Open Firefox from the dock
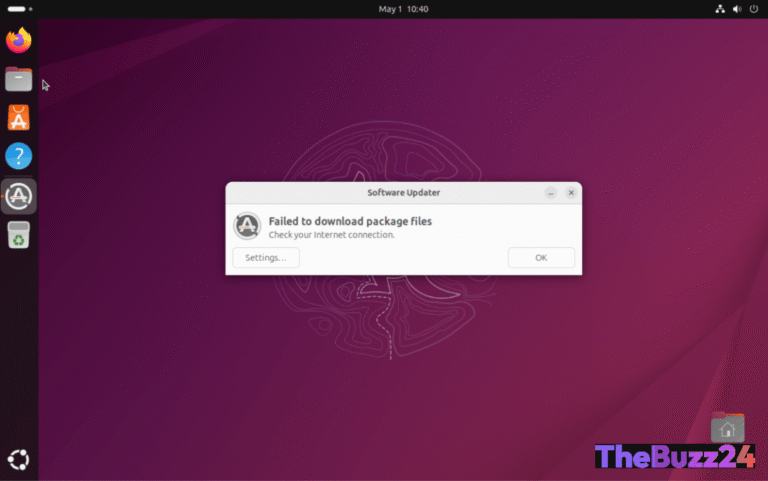768x481 pixels. (x=19, y=40)
